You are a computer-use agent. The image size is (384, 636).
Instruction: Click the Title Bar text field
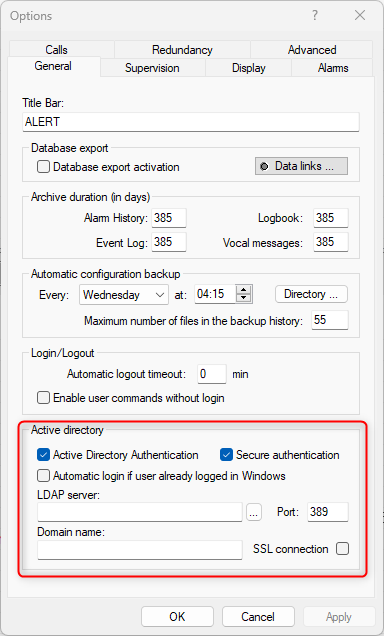coord(191,122)
